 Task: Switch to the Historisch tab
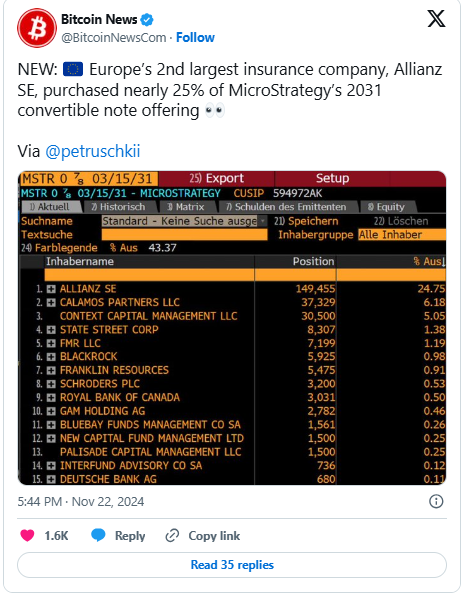pyautogui.click(x=119, y=207)
